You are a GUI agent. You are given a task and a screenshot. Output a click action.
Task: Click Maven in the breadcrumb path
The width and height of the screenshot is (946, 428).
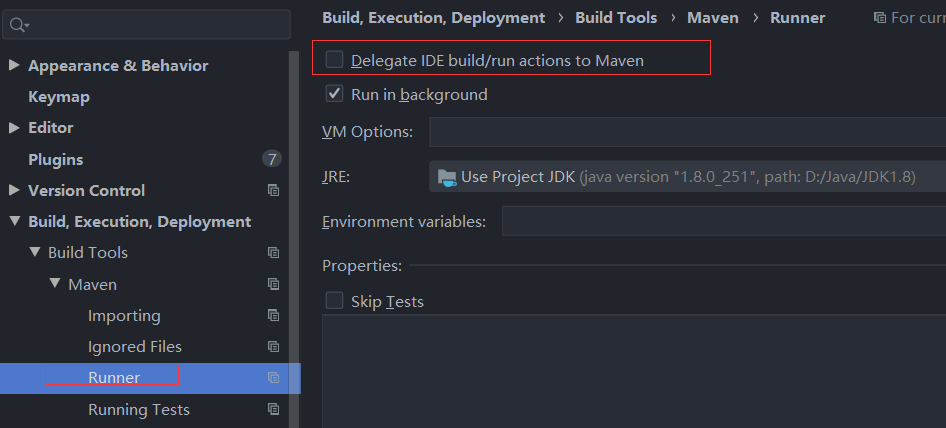[713, 18]
